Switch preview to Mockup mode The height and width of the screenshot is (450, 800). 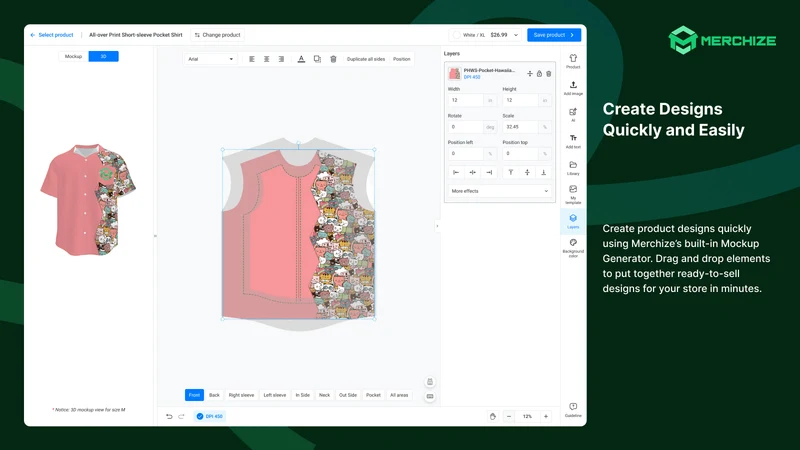coord(73,56)
